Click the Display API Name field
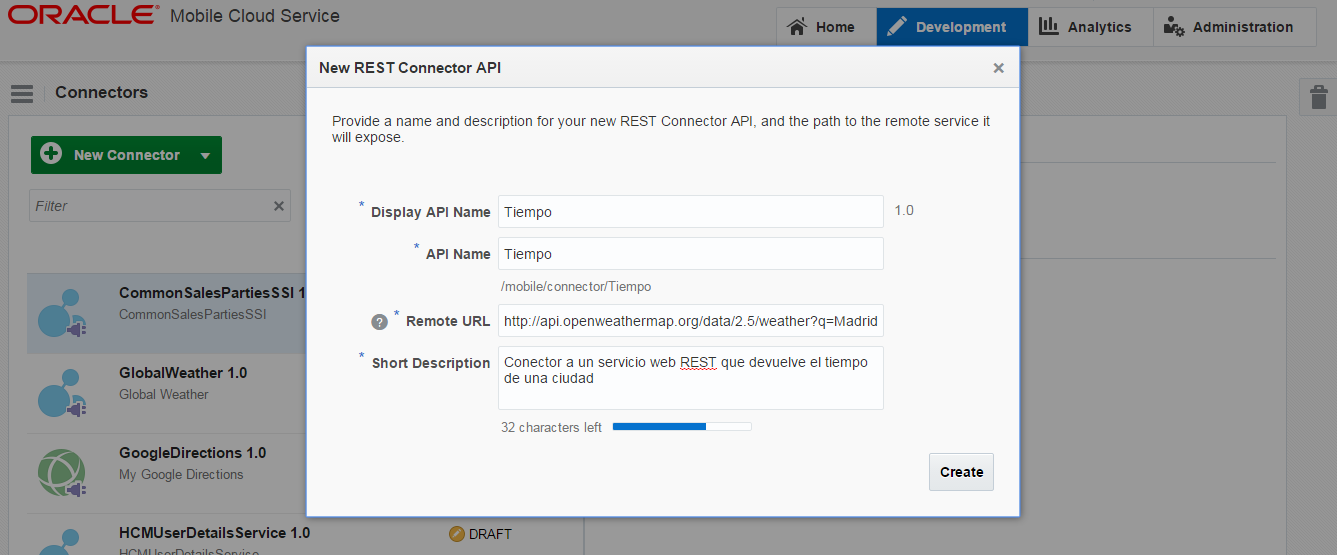Screen dimensions: 1337x555 [691, 212]
